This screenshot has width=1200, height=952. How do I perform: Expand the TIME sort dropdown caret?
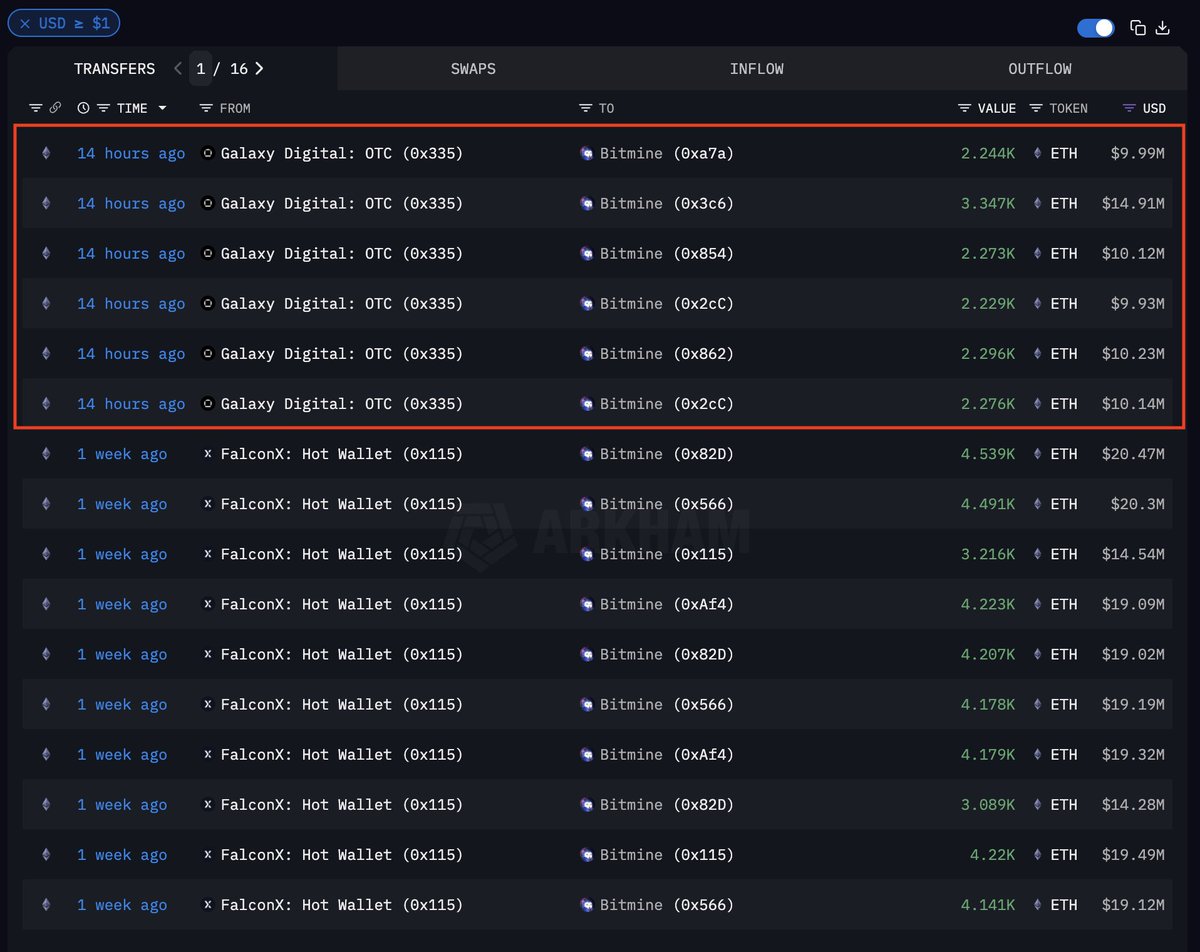[162, 108]
